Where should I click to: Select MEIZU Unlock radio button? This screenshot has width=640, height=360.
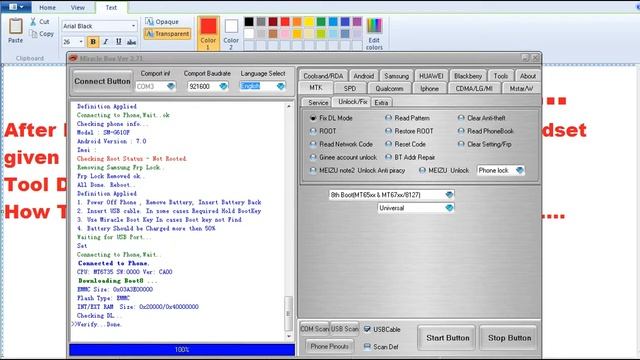click(x=422, y=170)
